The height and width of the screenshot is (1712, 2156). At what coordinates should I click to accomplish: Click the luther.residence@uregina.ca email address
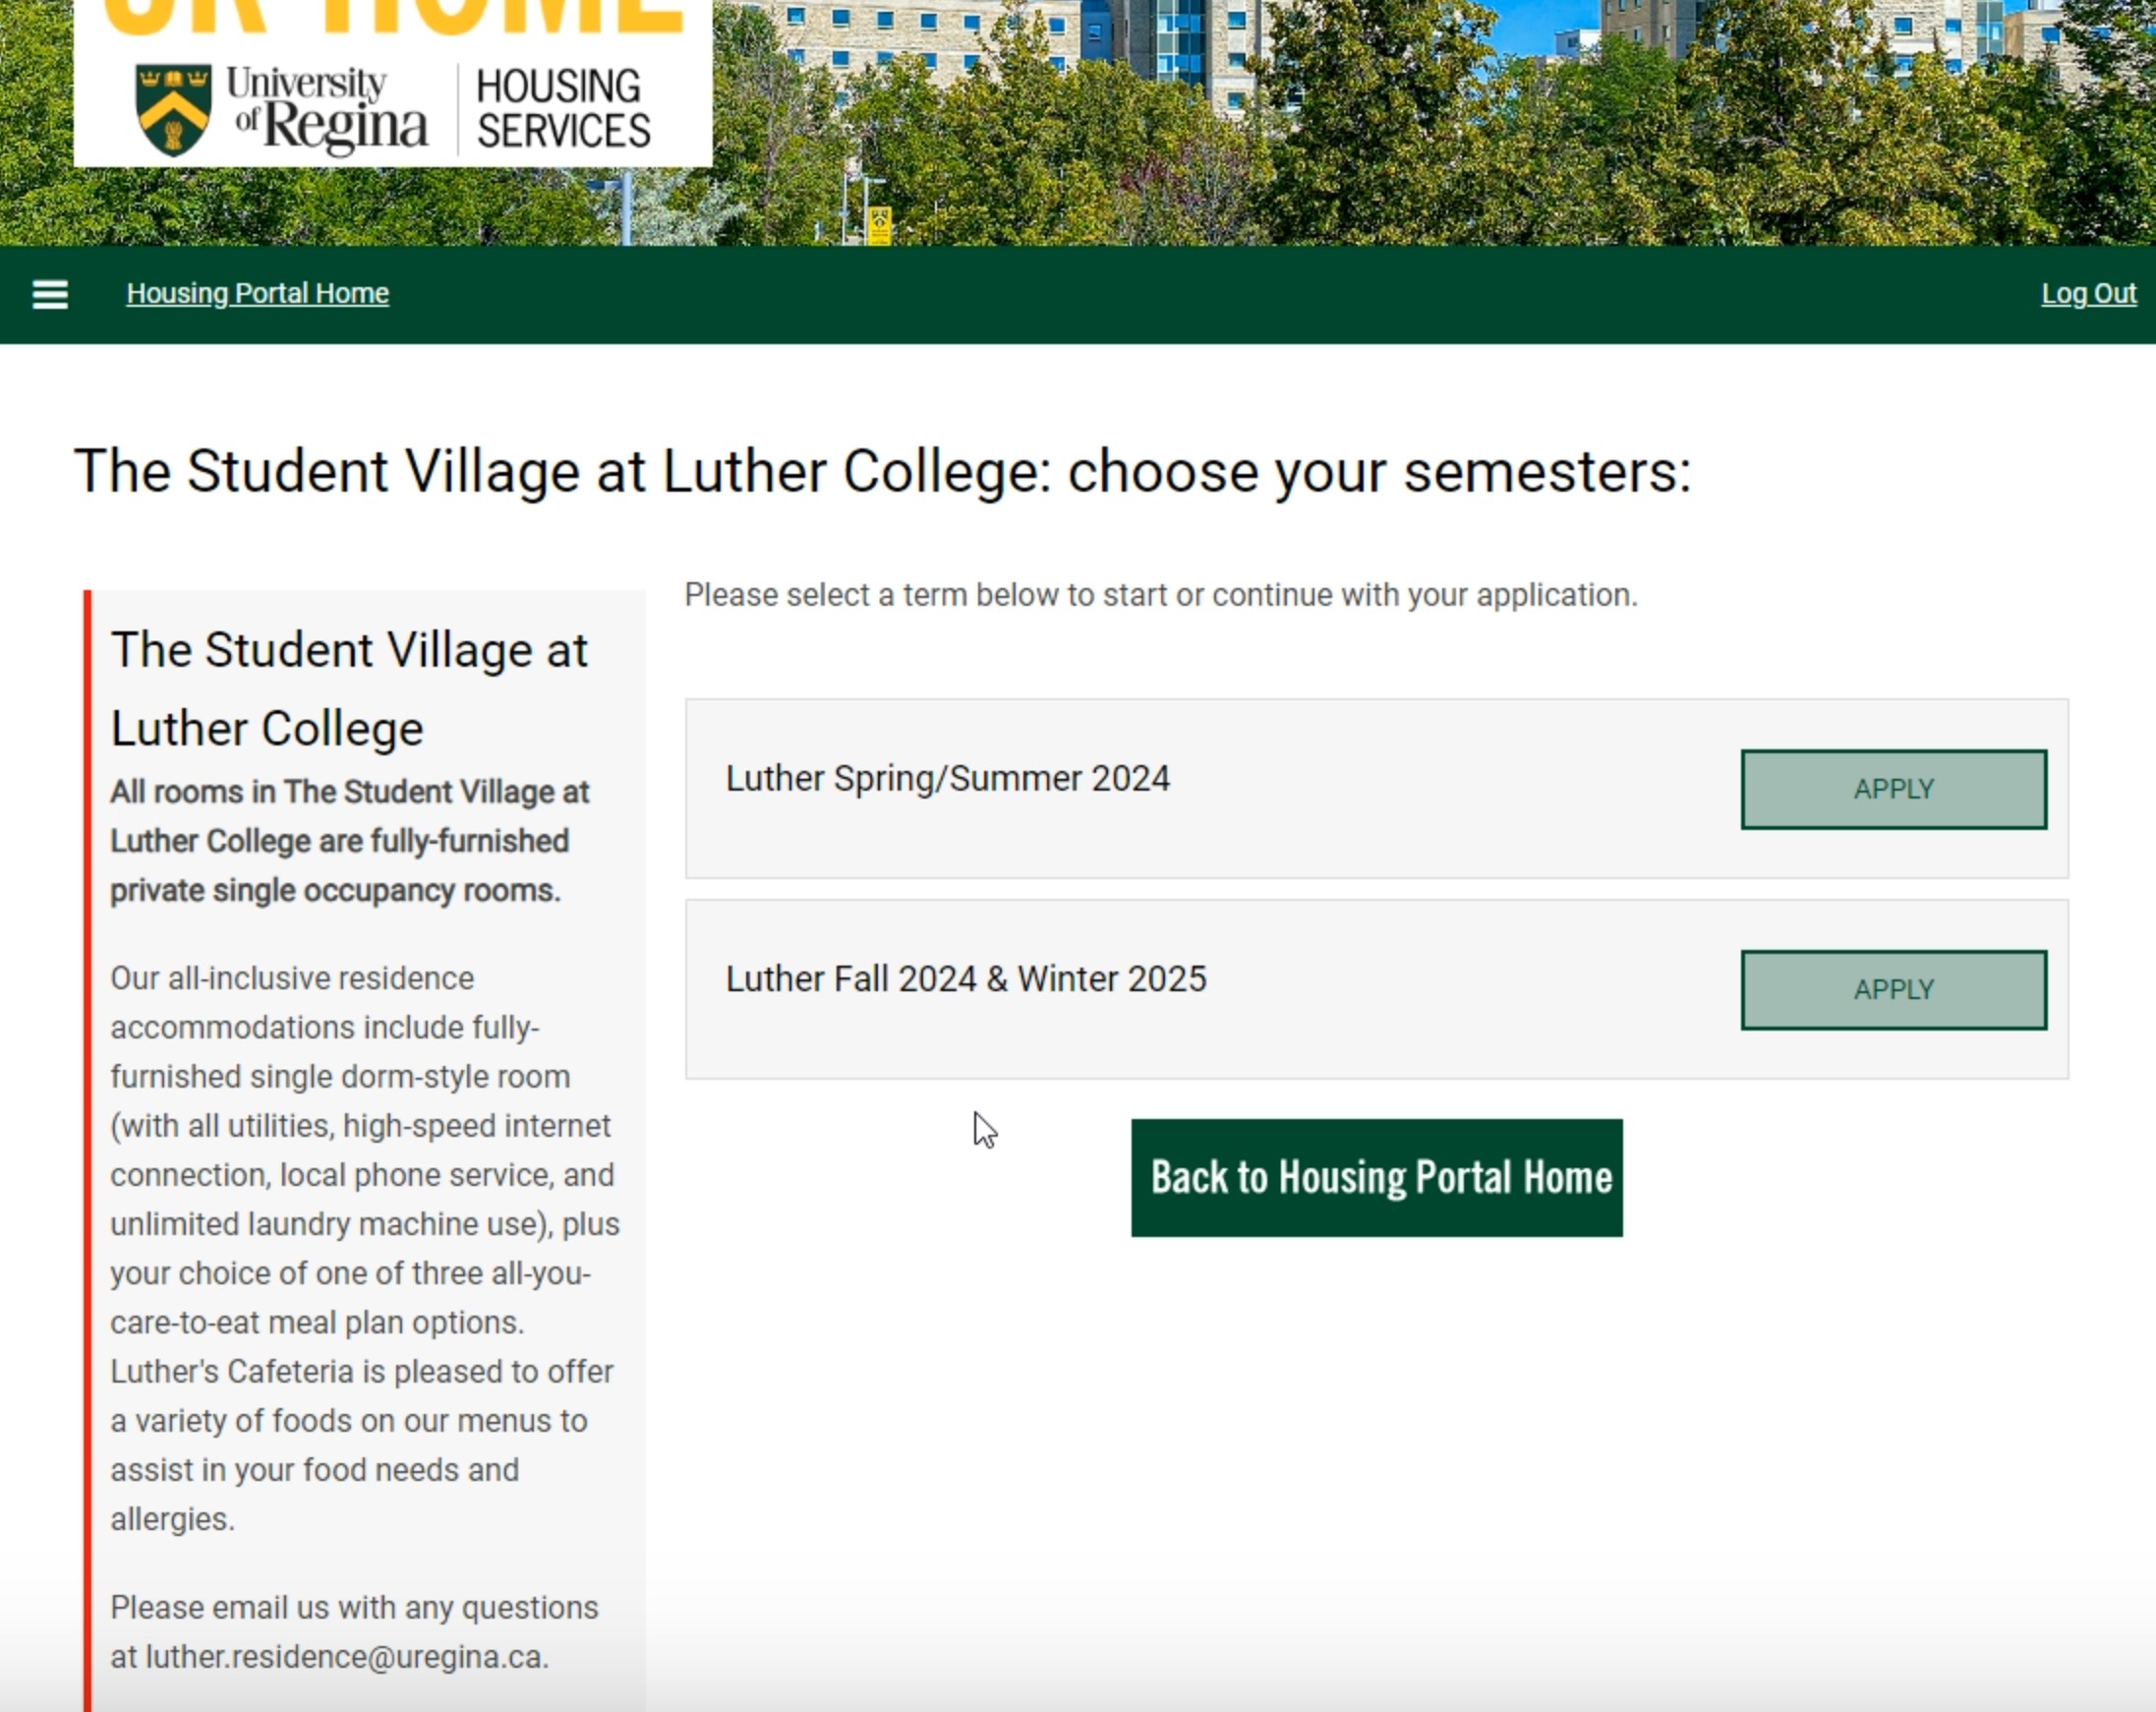point(346,1657)
